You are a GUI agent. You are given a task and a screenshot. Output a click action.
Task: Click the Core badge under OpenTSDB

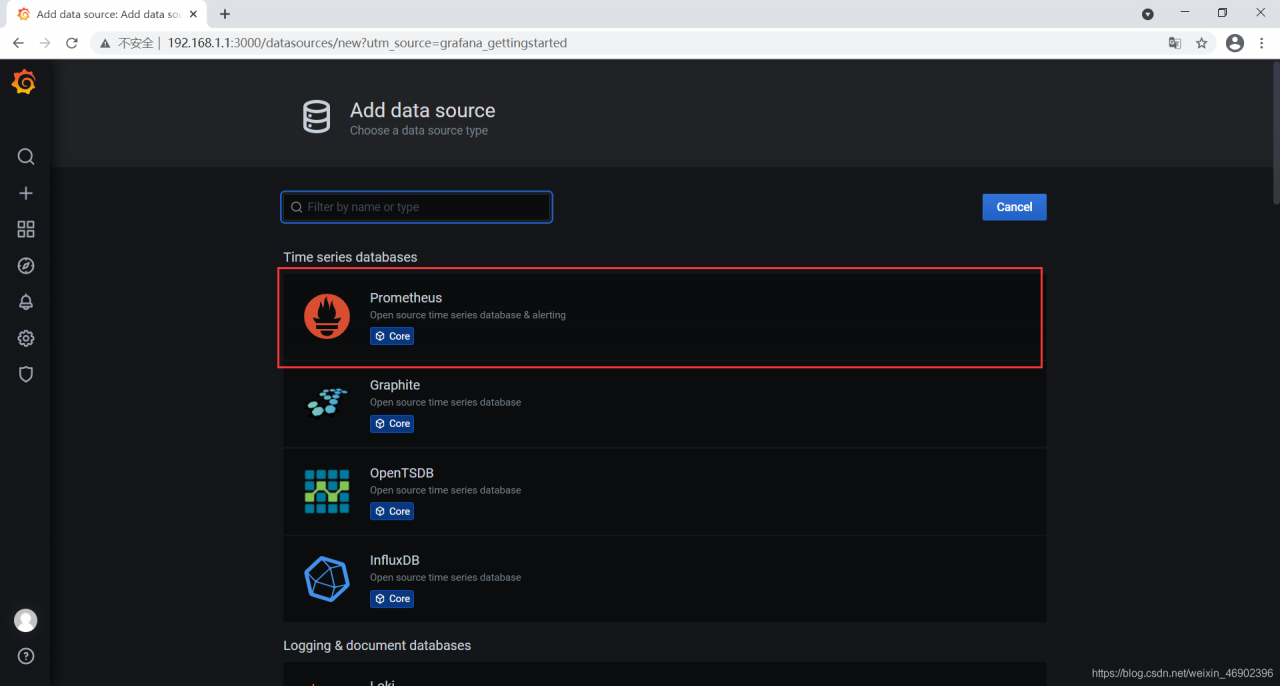coord(392,511)
